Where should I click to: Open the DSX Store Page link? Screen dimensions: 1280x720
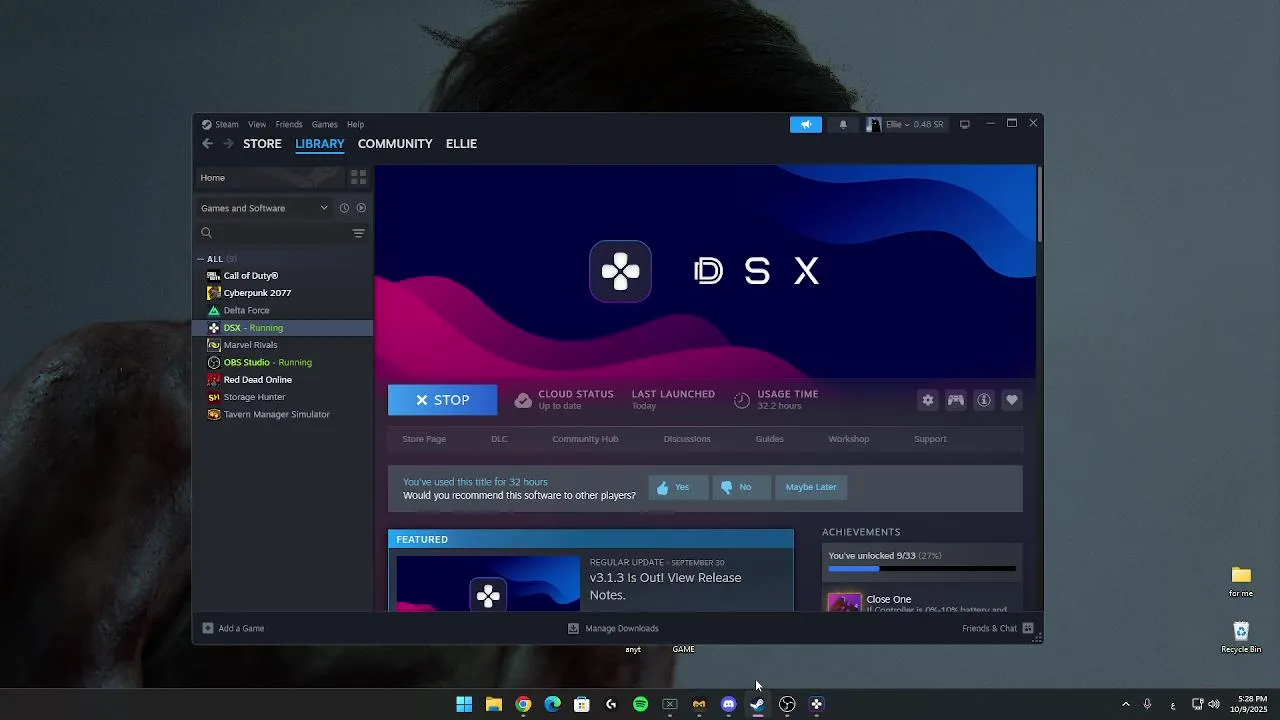click(424, 439)
